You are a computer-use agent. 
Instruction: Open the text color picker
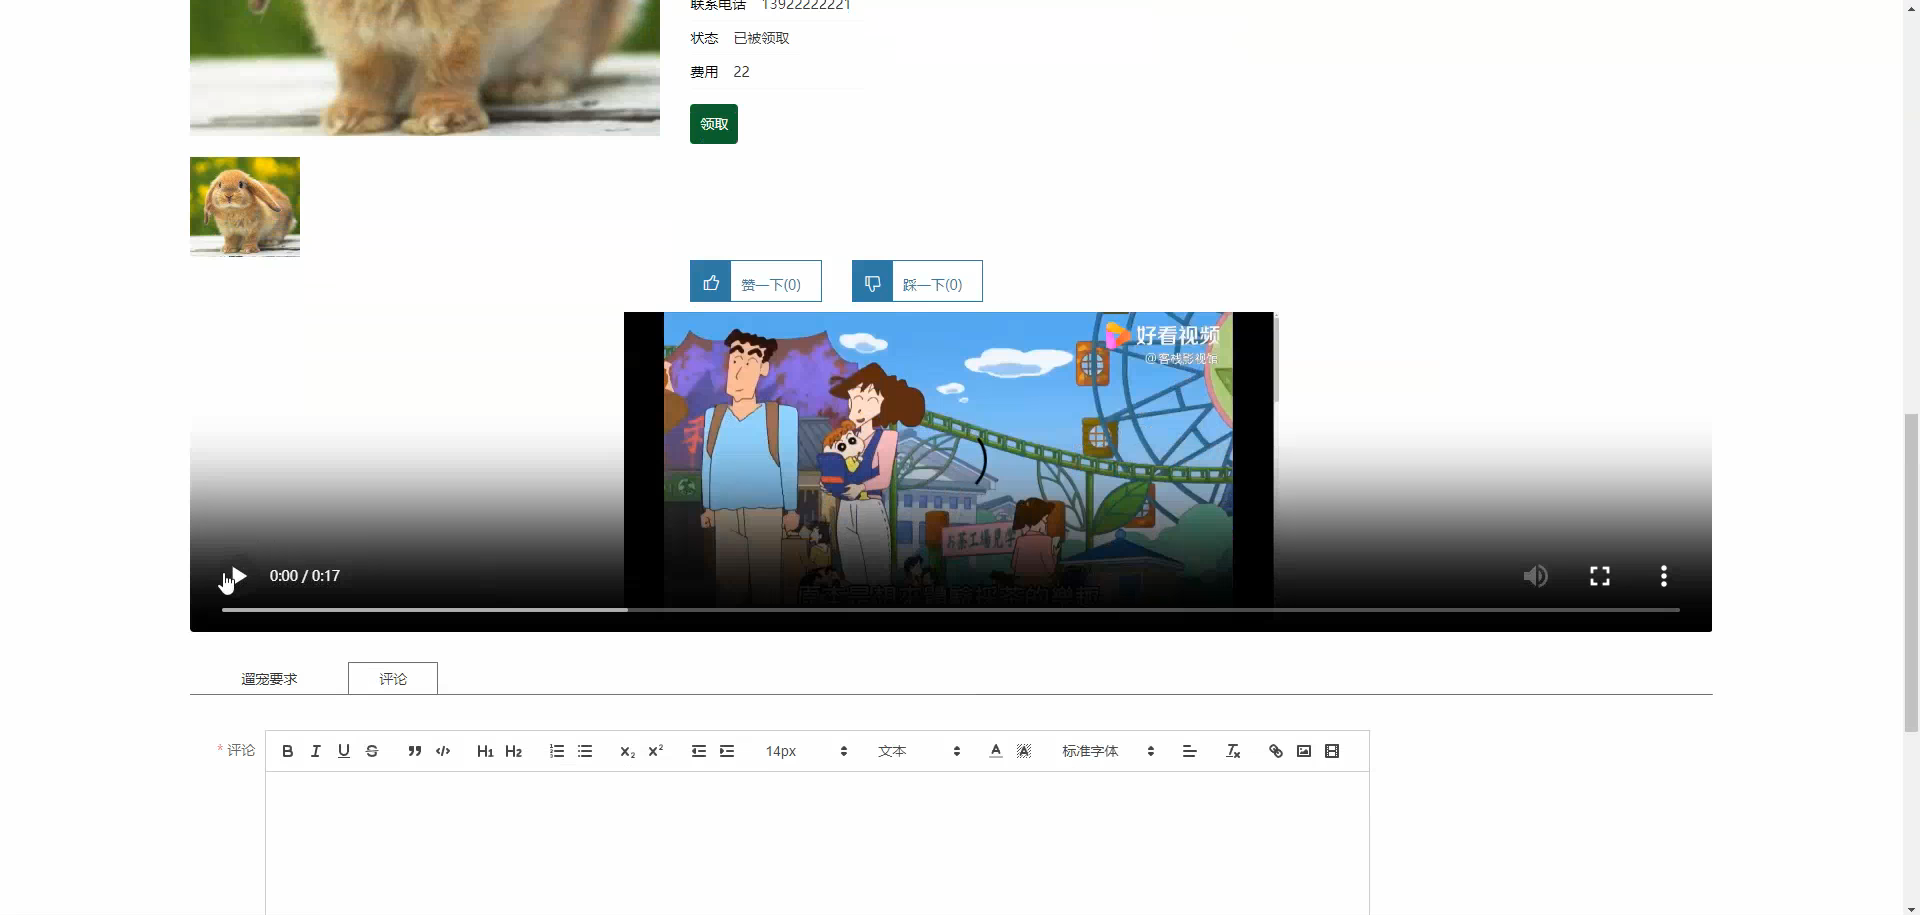pos(996,751)
